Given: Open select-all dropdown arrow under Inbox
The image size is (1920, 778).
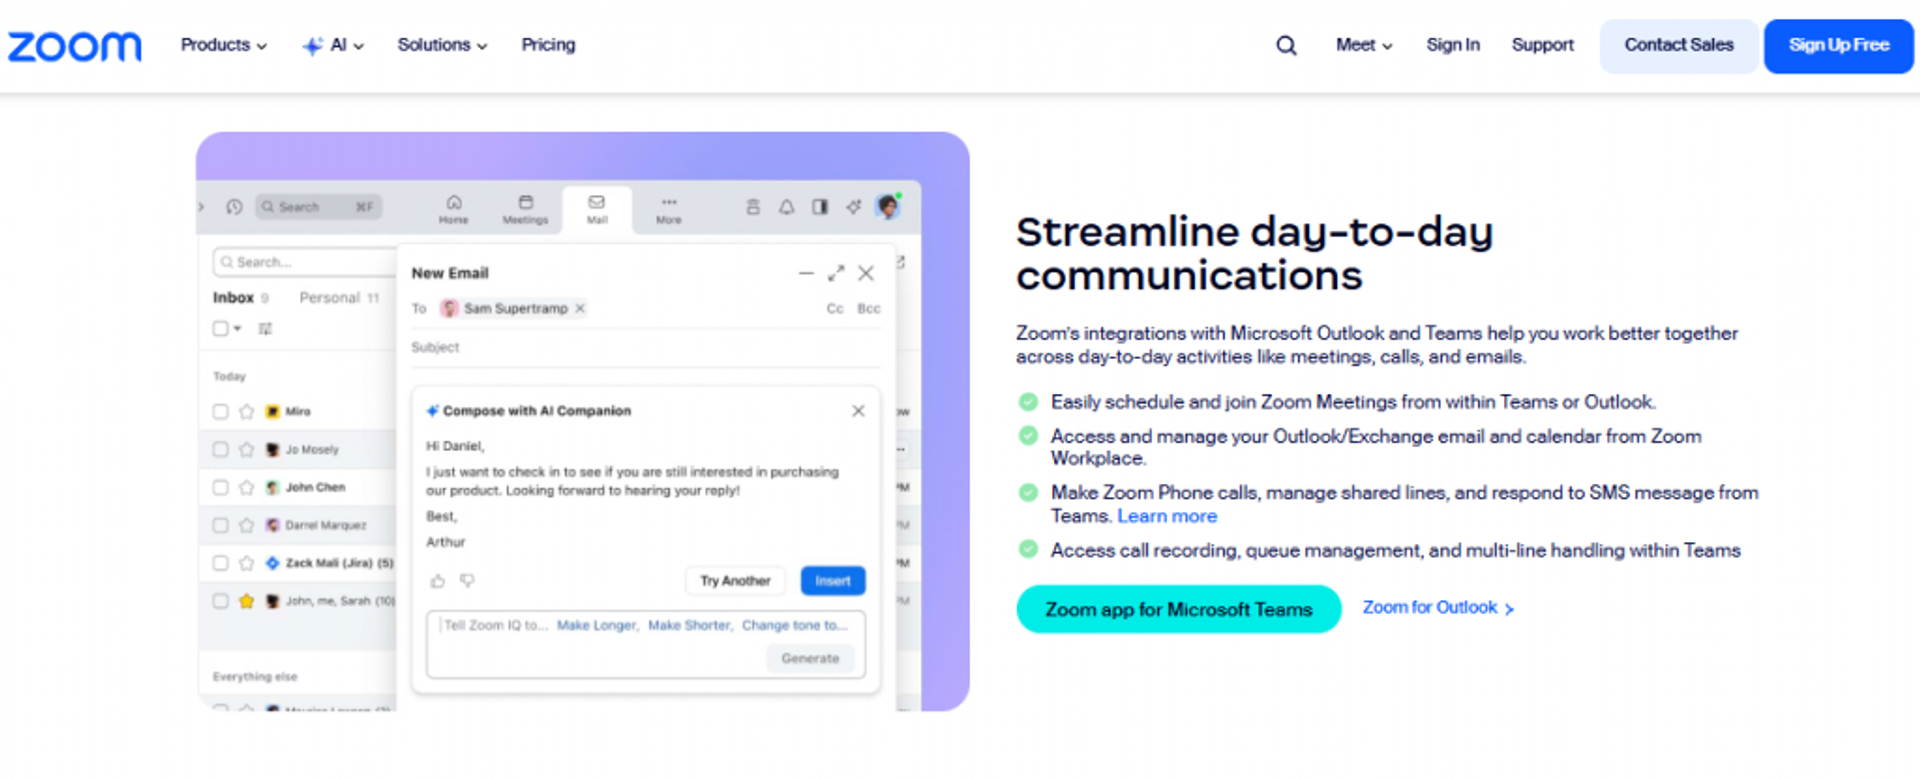Looking at the screenshot, I should [x=238, y=328].
